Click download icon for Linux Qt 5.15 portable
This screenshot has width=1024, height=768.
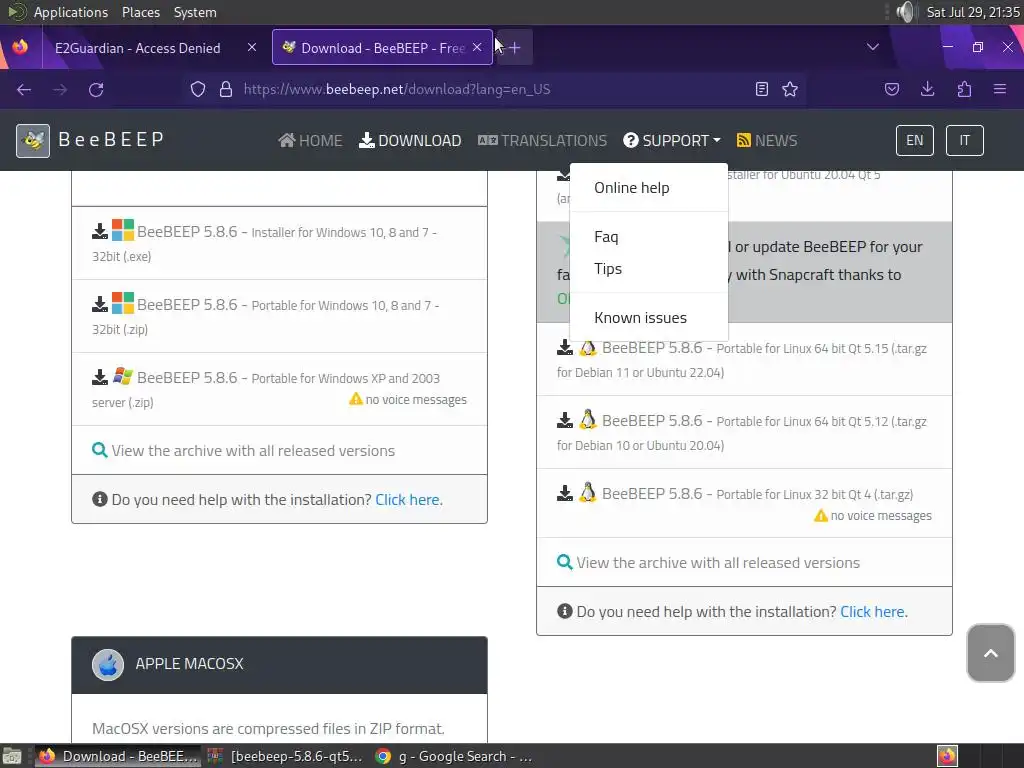click(x=565, y=347)
